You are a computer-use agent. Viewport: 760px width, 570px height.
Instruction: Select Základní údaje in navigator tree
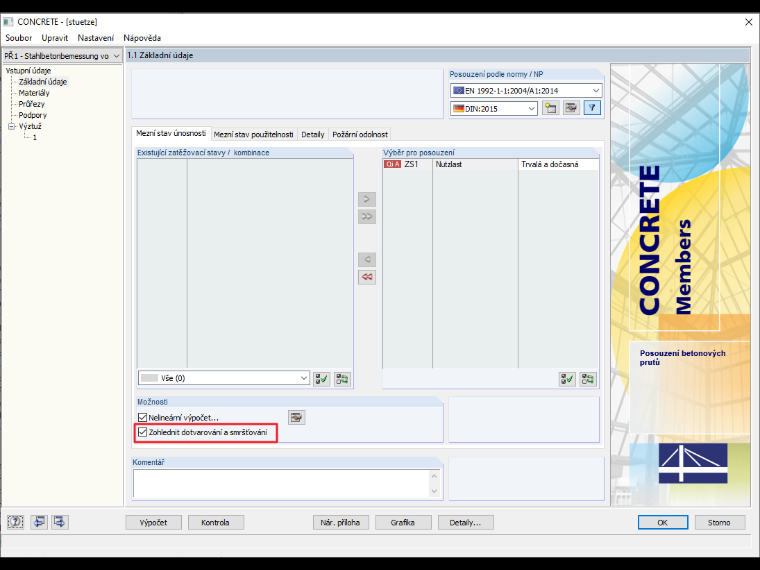43,82
